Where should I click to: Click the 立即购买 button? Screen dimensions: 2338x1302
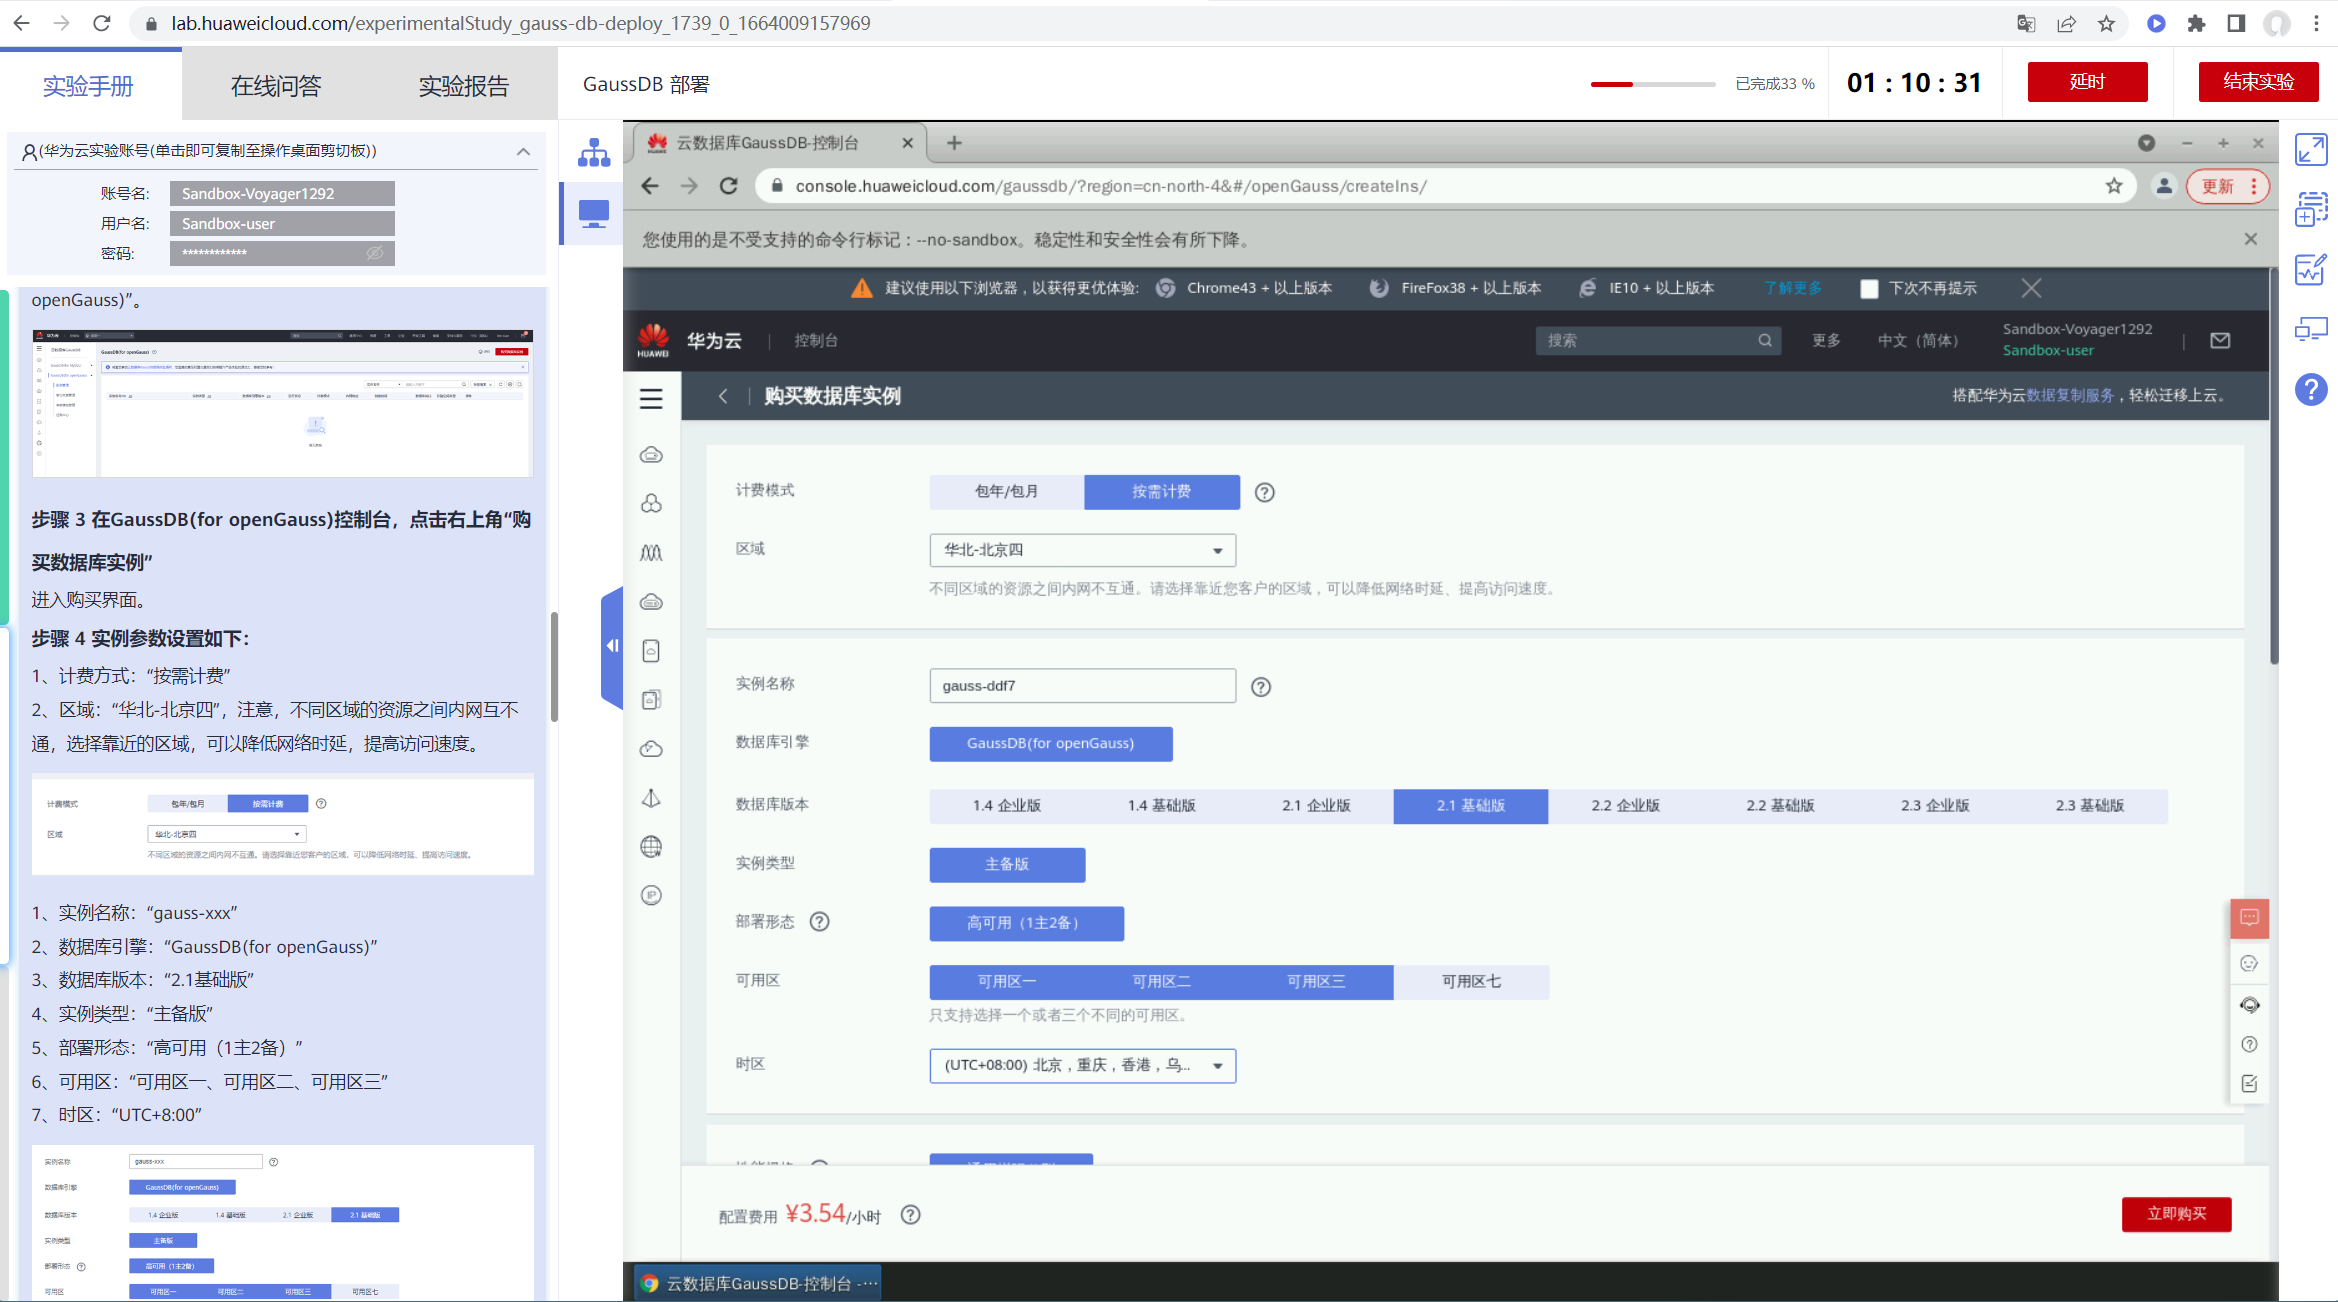tap(2176, 1213)
